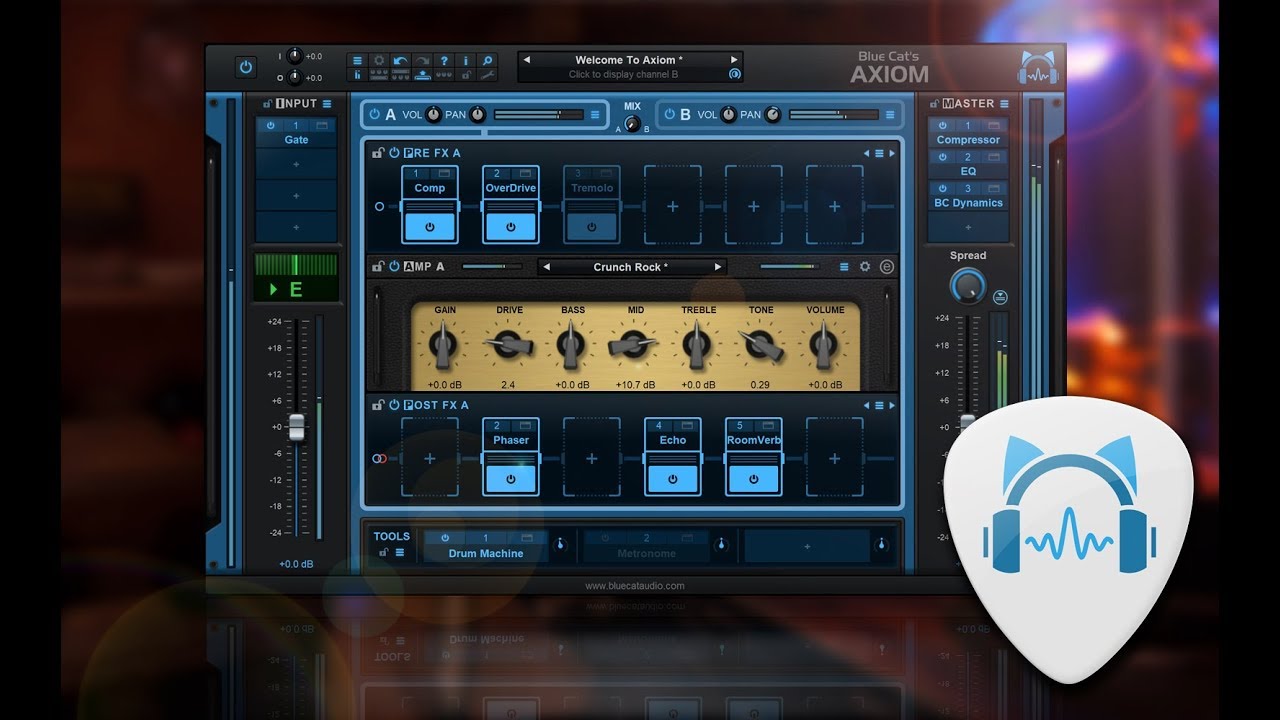This screenshot has height=720, width=1280.
Task: Open the TOOLS section menu icon
Action: [x=400, y=552]
